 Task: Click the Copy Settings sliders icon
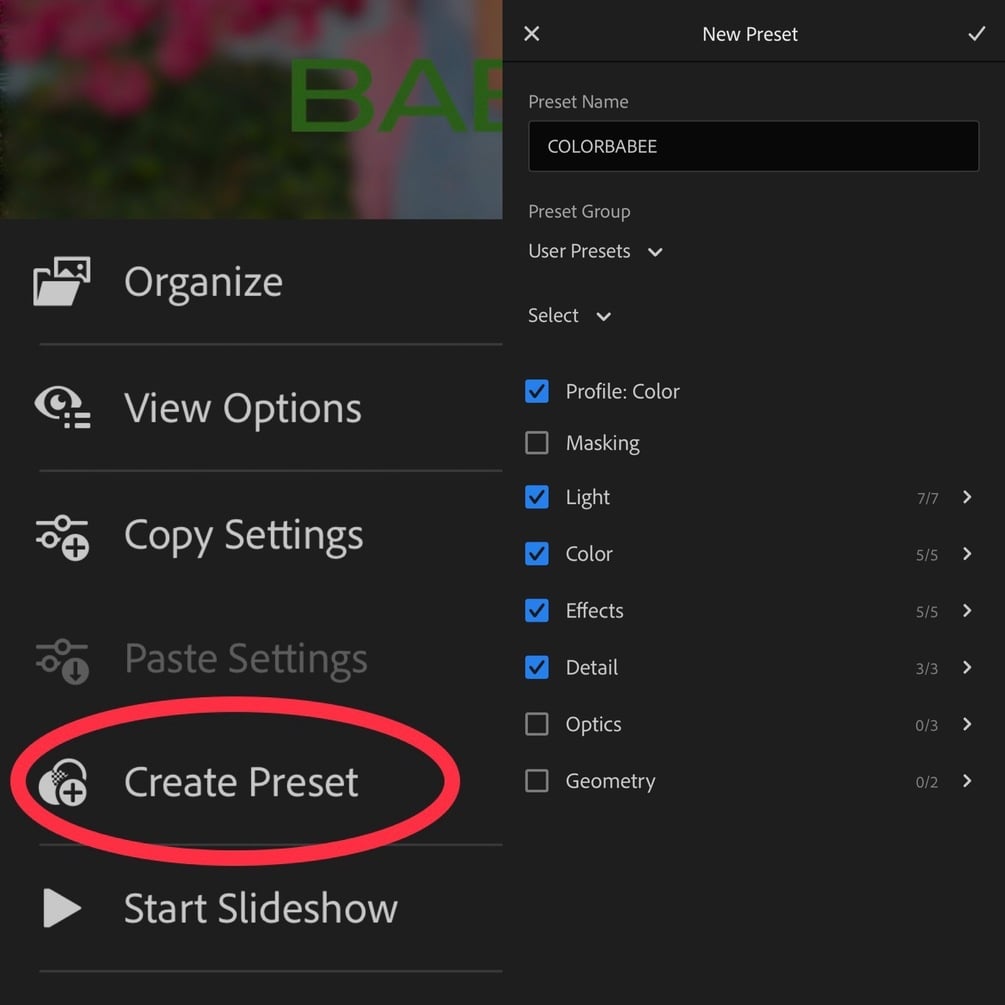point(62,536)
